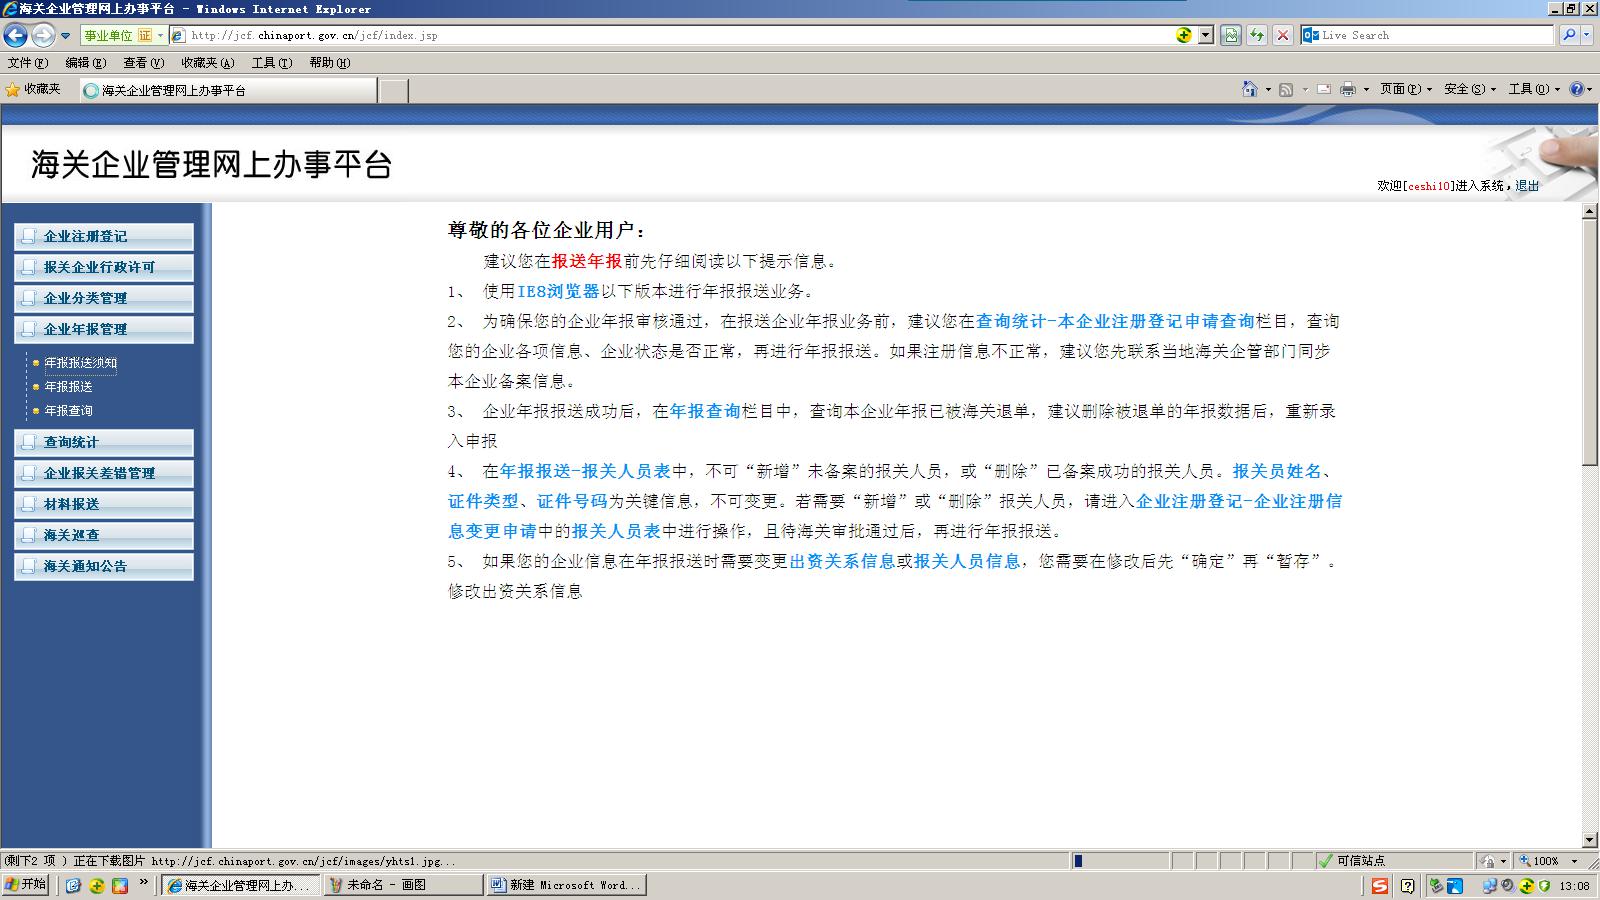
Task: Click the Live Search magnifier button
Action: click(x=1569, y=35)
